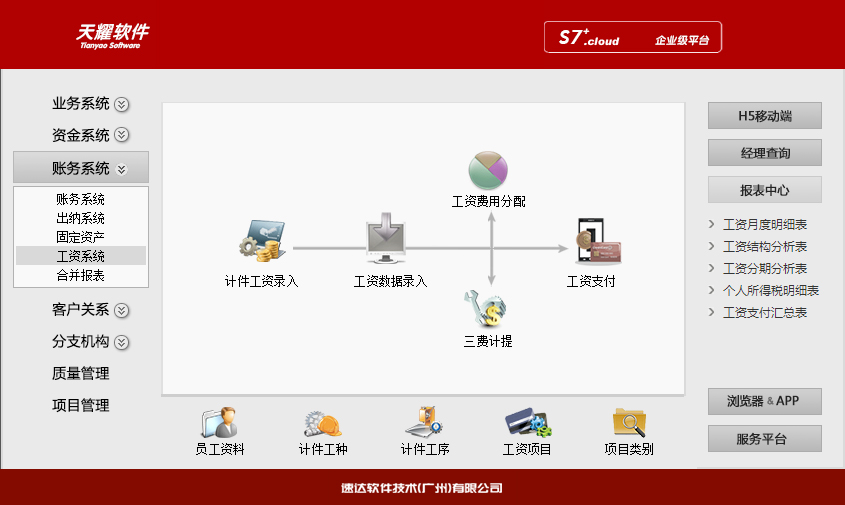This screenshot has width=845, height=505.
Task: Open the 经理查询 button
Action: click(x=765, y=153)
